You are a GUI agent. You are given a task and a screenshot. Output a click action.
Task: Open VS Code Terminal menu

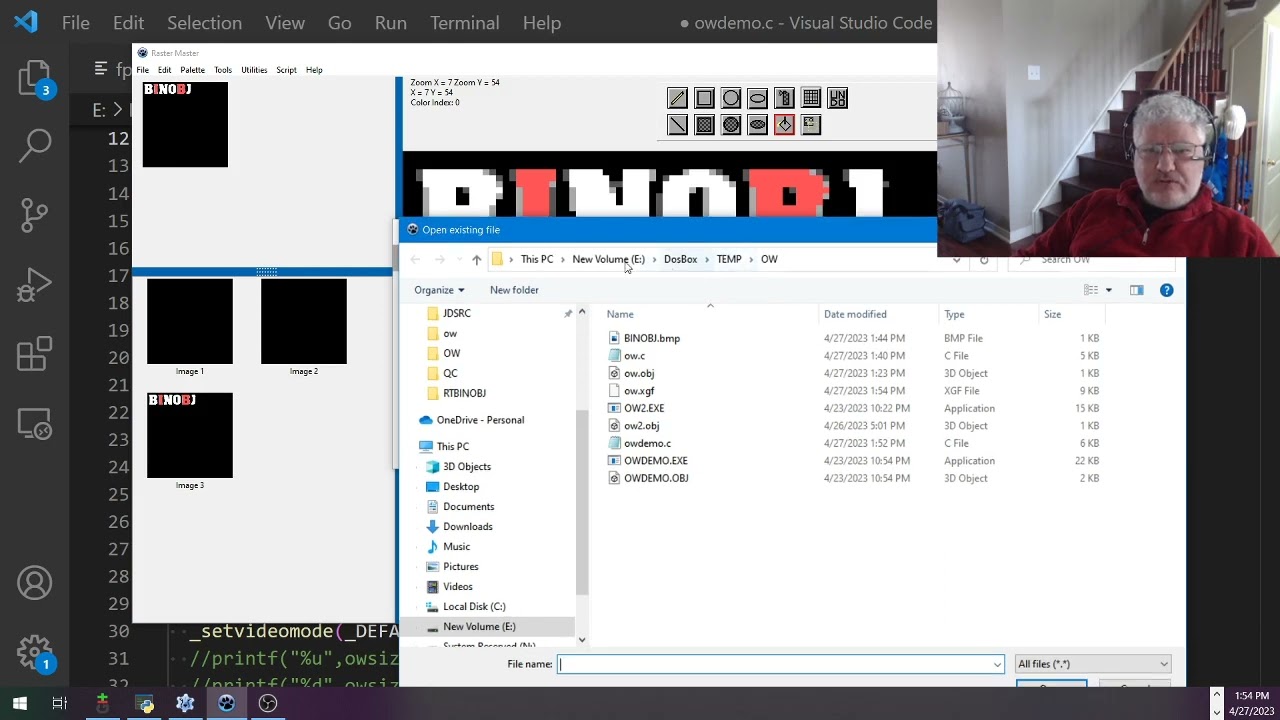tap(464, 22)
